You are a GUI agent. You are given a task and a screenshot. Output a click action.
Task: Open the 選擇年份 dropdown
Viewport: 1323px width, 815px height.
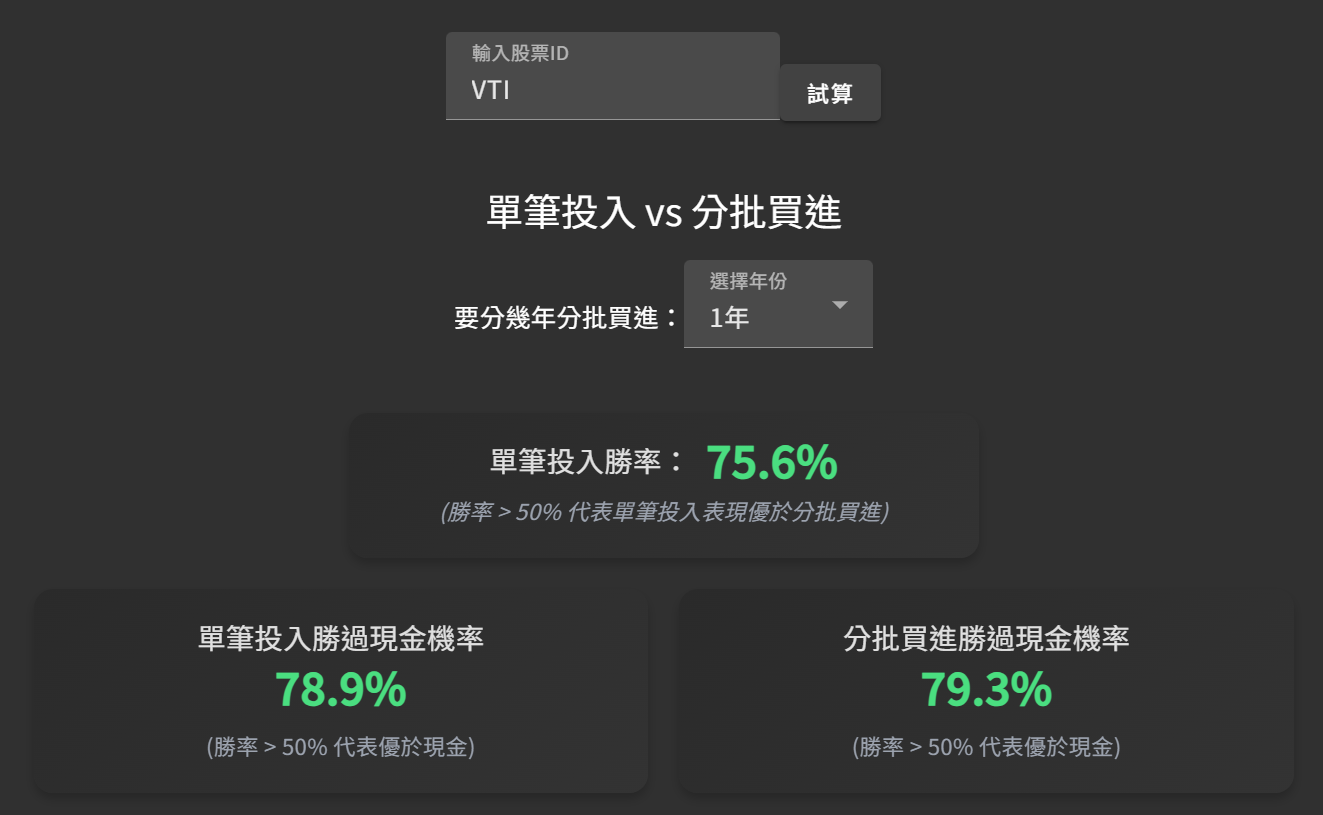(777, 305)
